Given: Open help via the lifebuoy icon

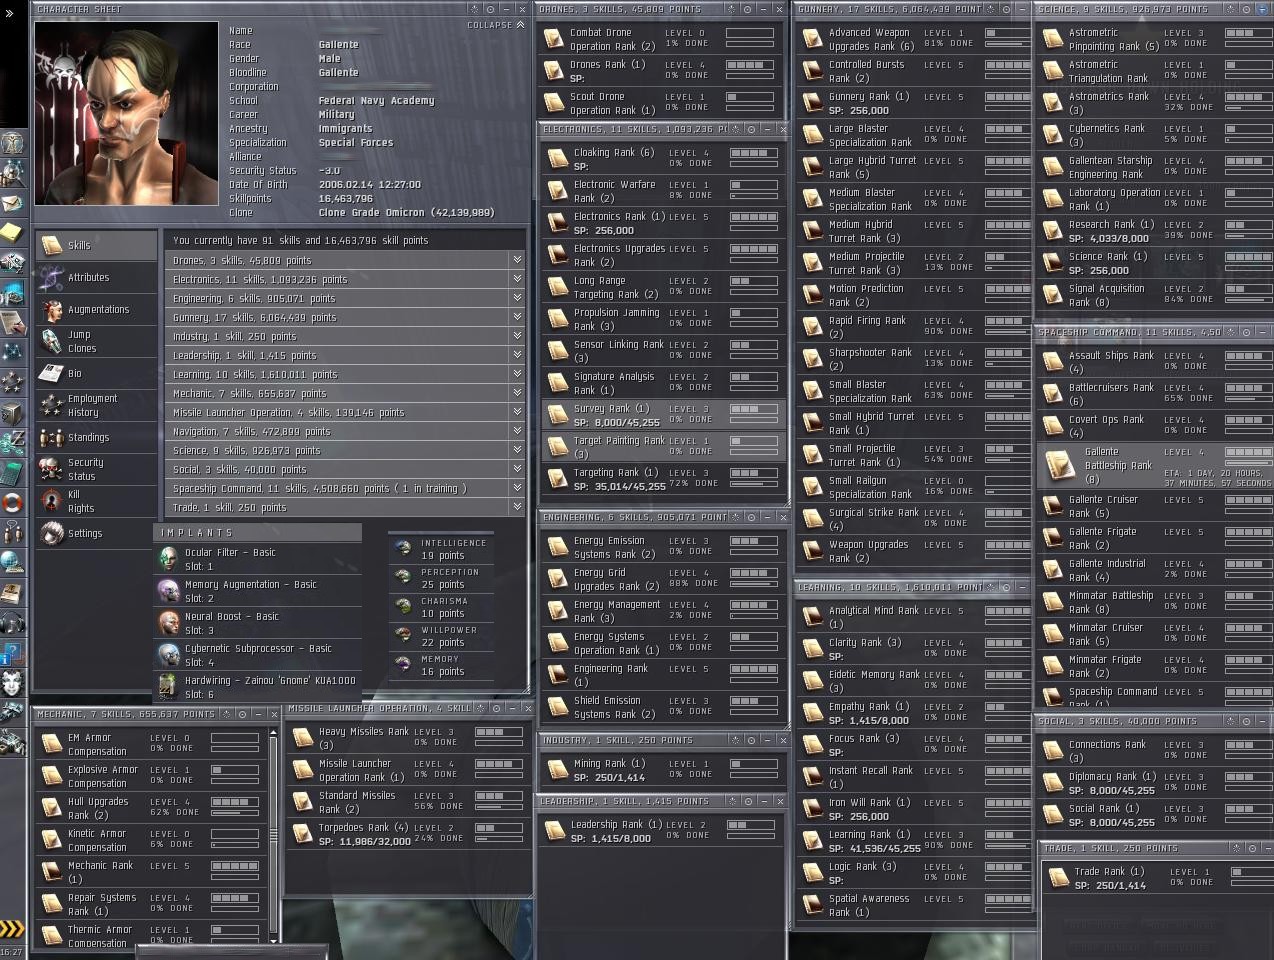Looking at the screenshot, I should click(x=12, y=502).
